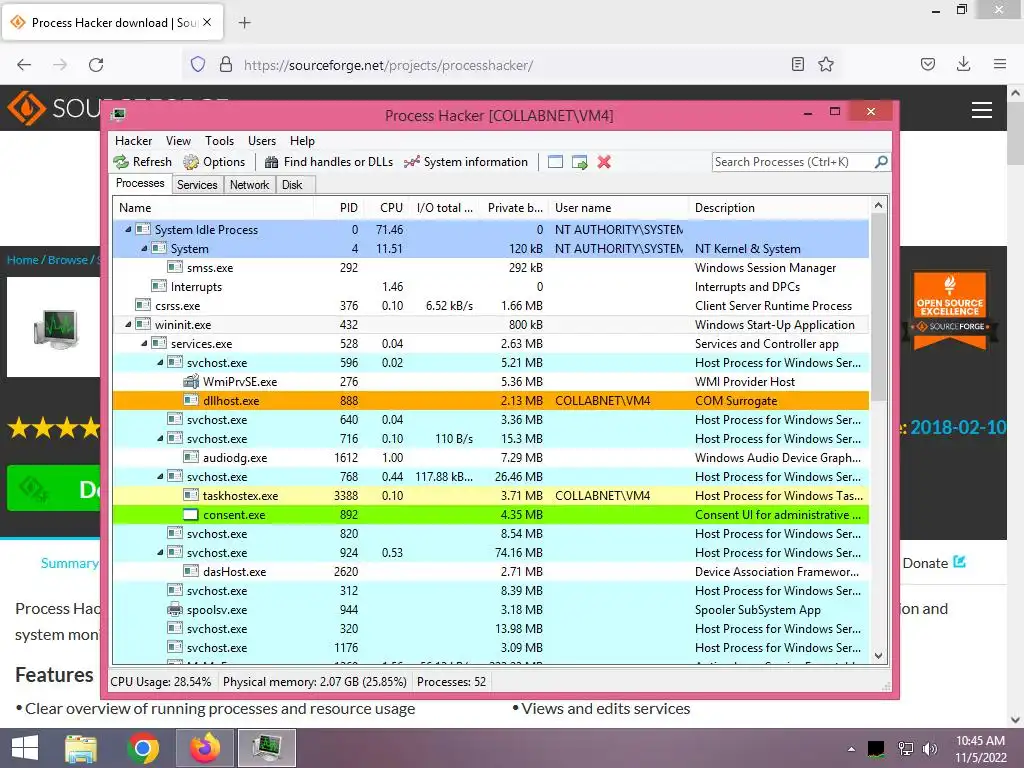Click the Refresh toolbar icon
This screenshot has height=768, width=1024.
click(x=121, y=162)
